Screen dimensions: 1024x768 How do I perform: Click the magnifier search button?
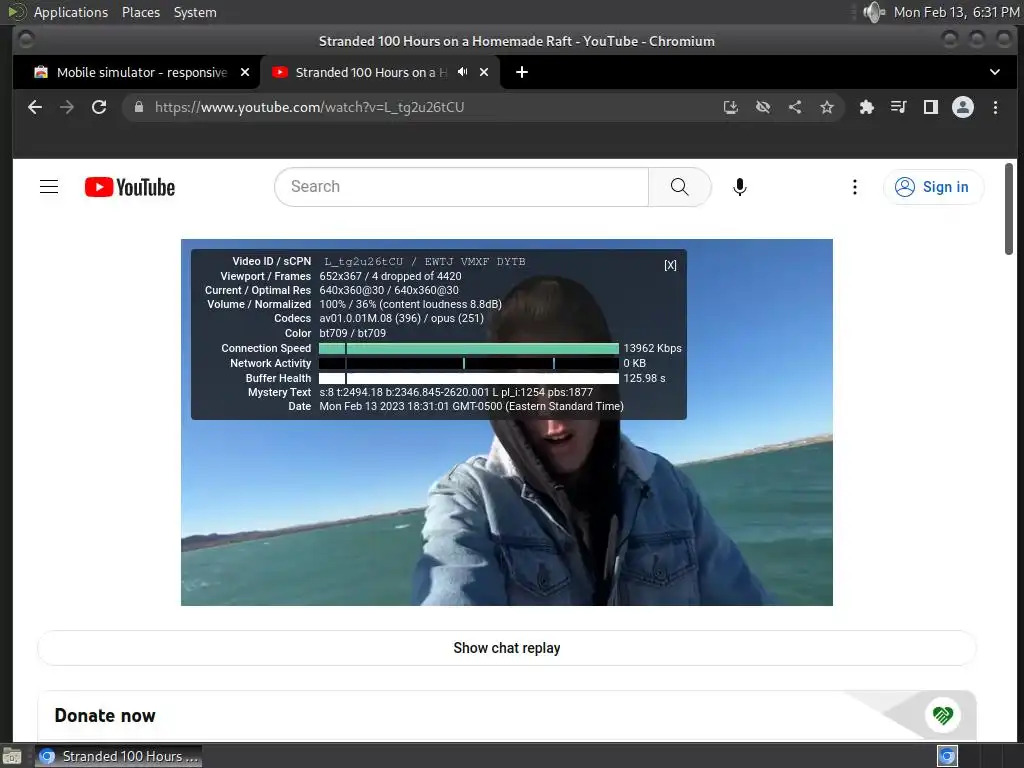click(679, 187)
